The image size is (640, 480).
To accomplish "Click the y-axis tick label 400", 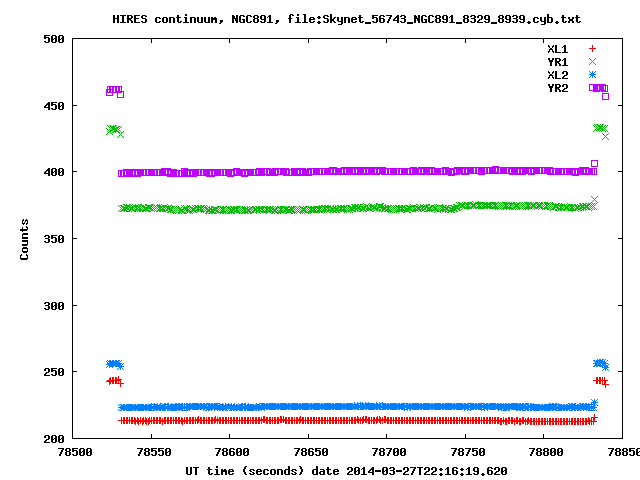I will tap(54, 172).
